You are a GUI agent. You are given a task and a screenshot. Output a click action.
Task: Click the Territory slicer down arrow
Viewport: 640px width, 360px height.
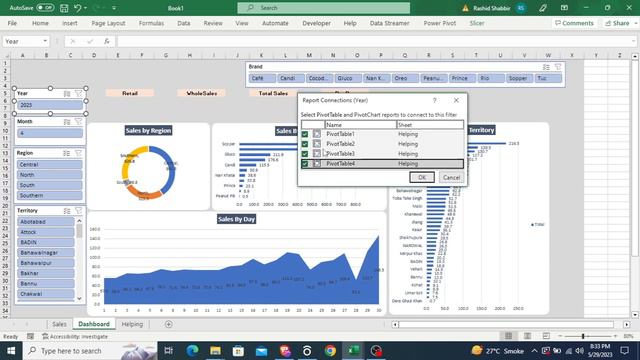tap(79, 298)
